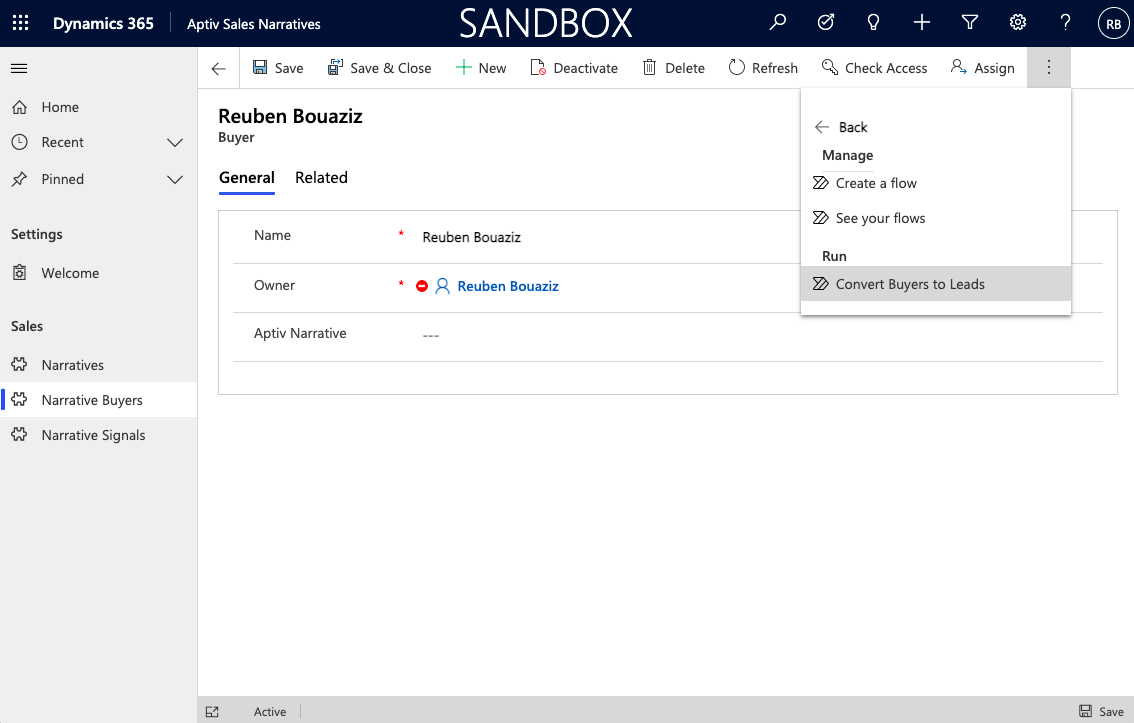
Task: Click the Check Access label
Action: click(886, 68)
